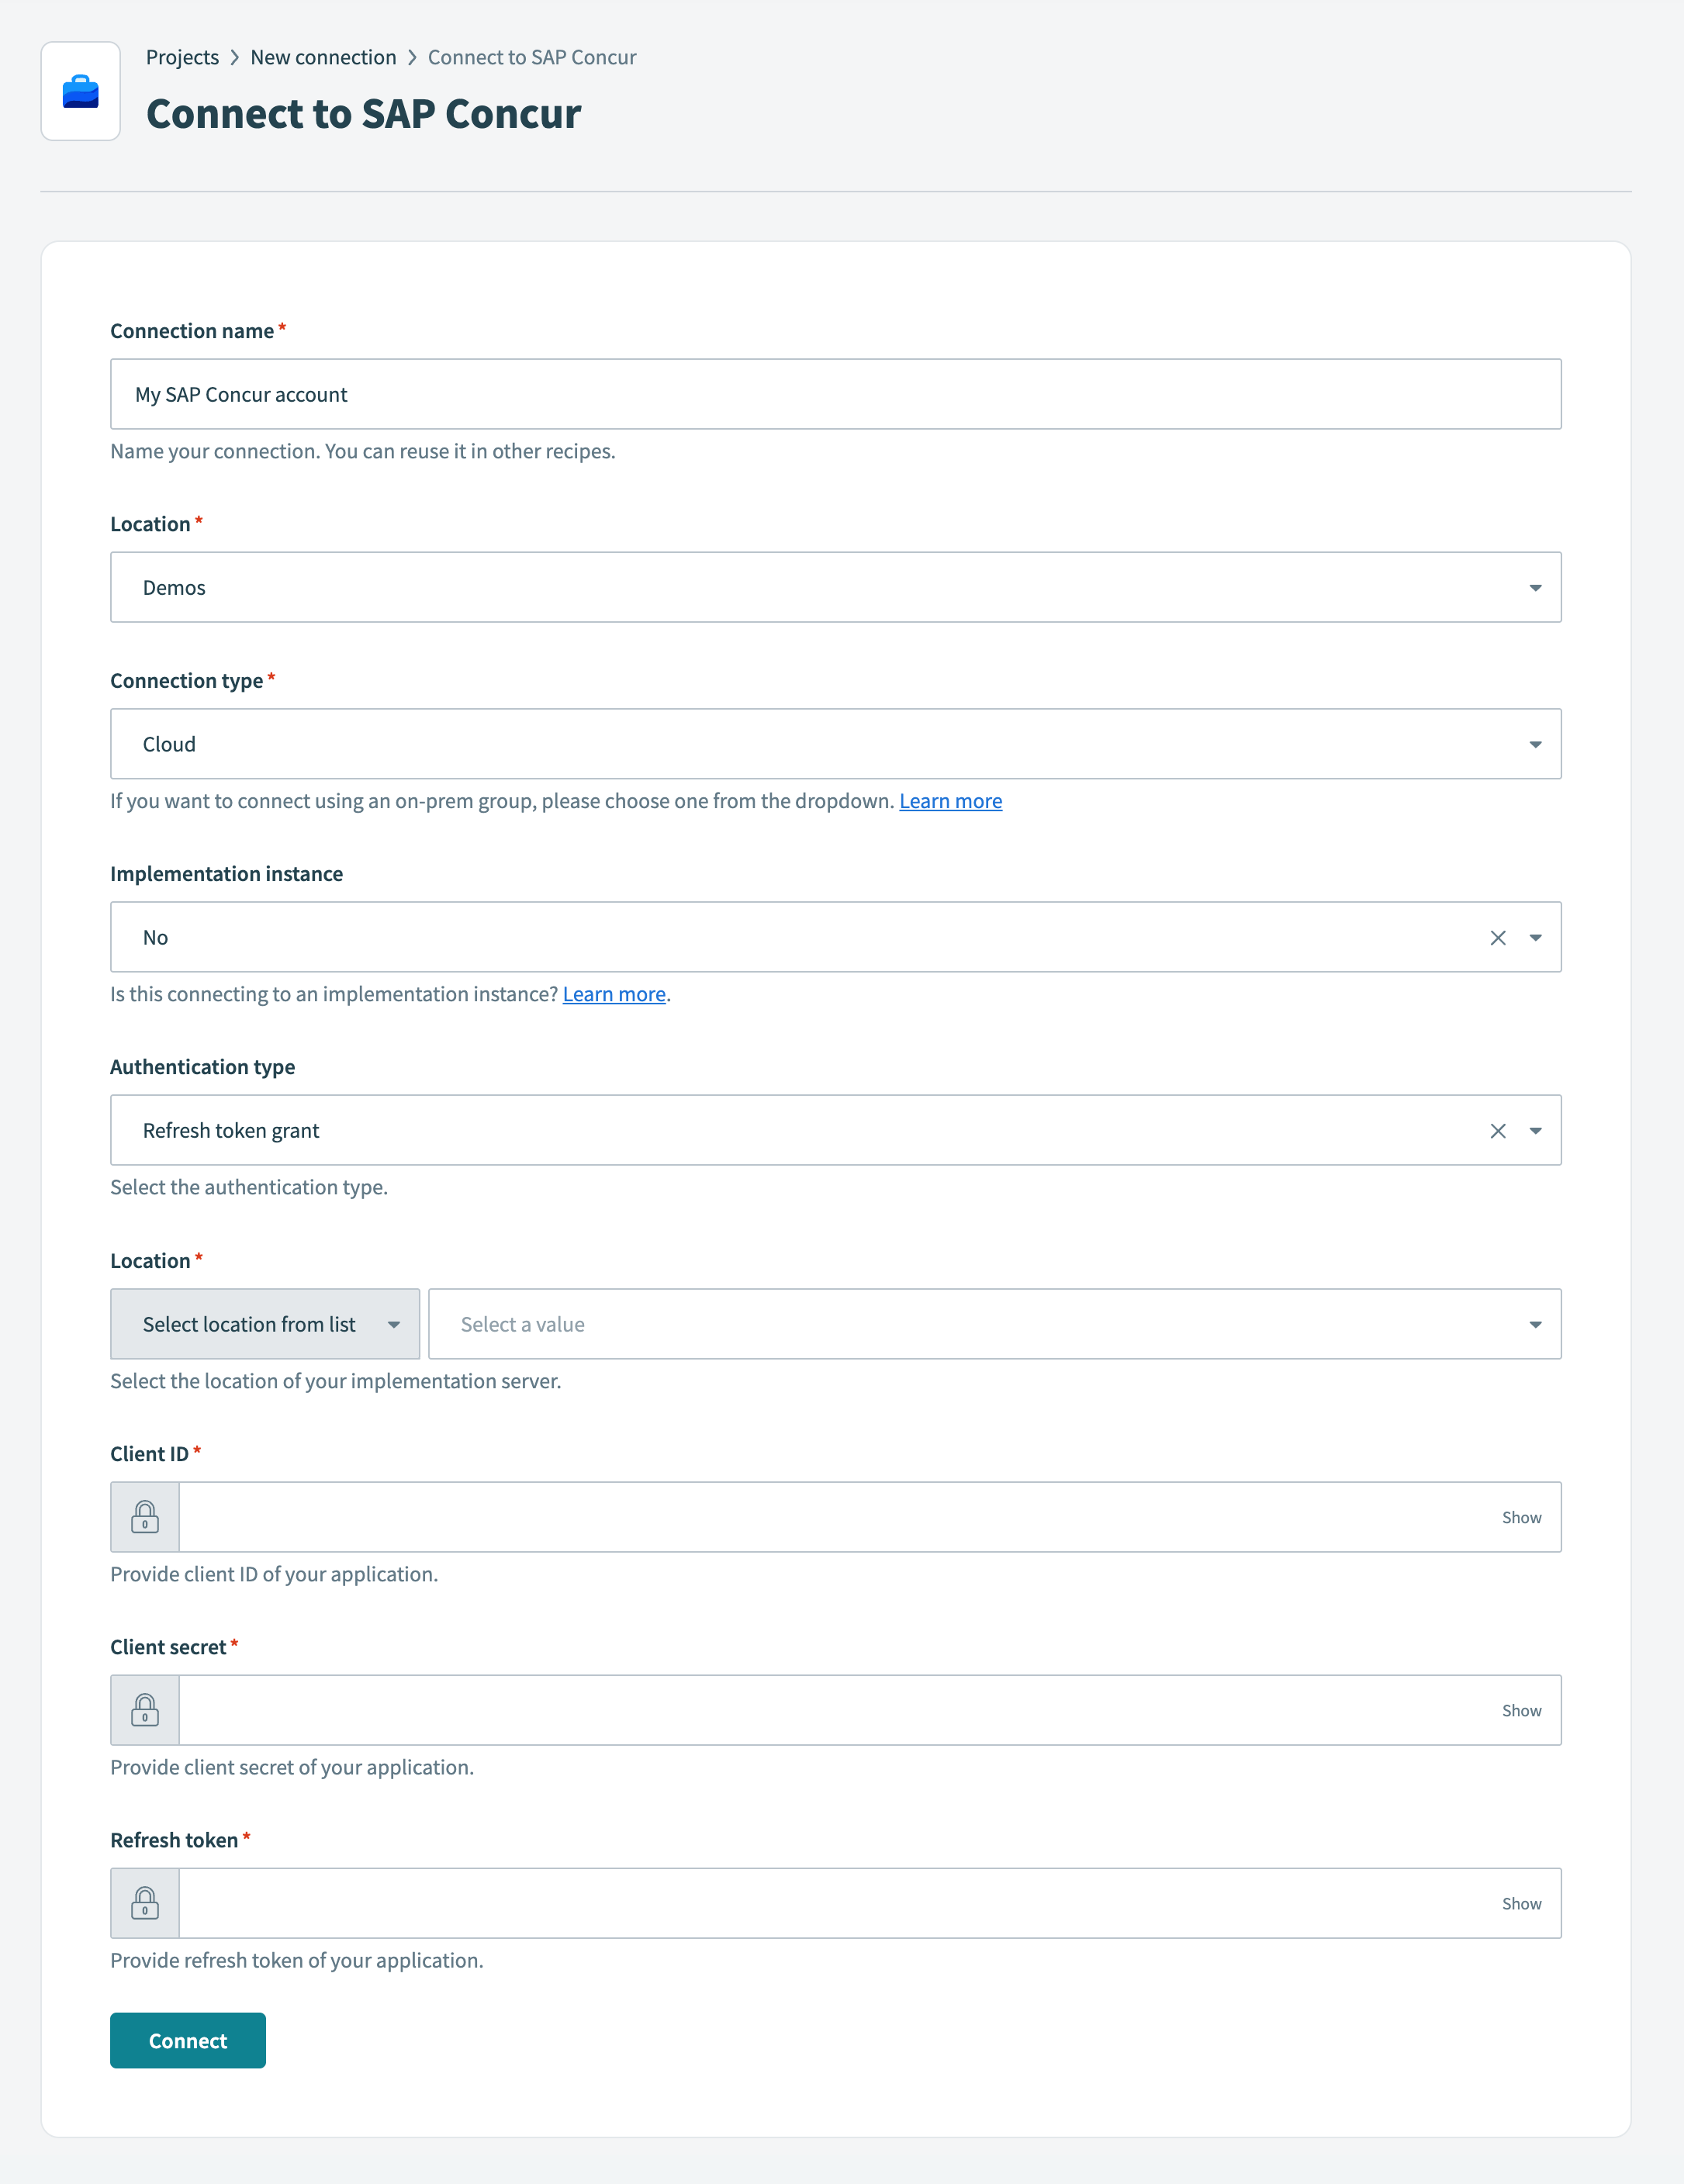Open the Learn more link about on-prem groups
1684x2184 pixels.
(950, 800)
